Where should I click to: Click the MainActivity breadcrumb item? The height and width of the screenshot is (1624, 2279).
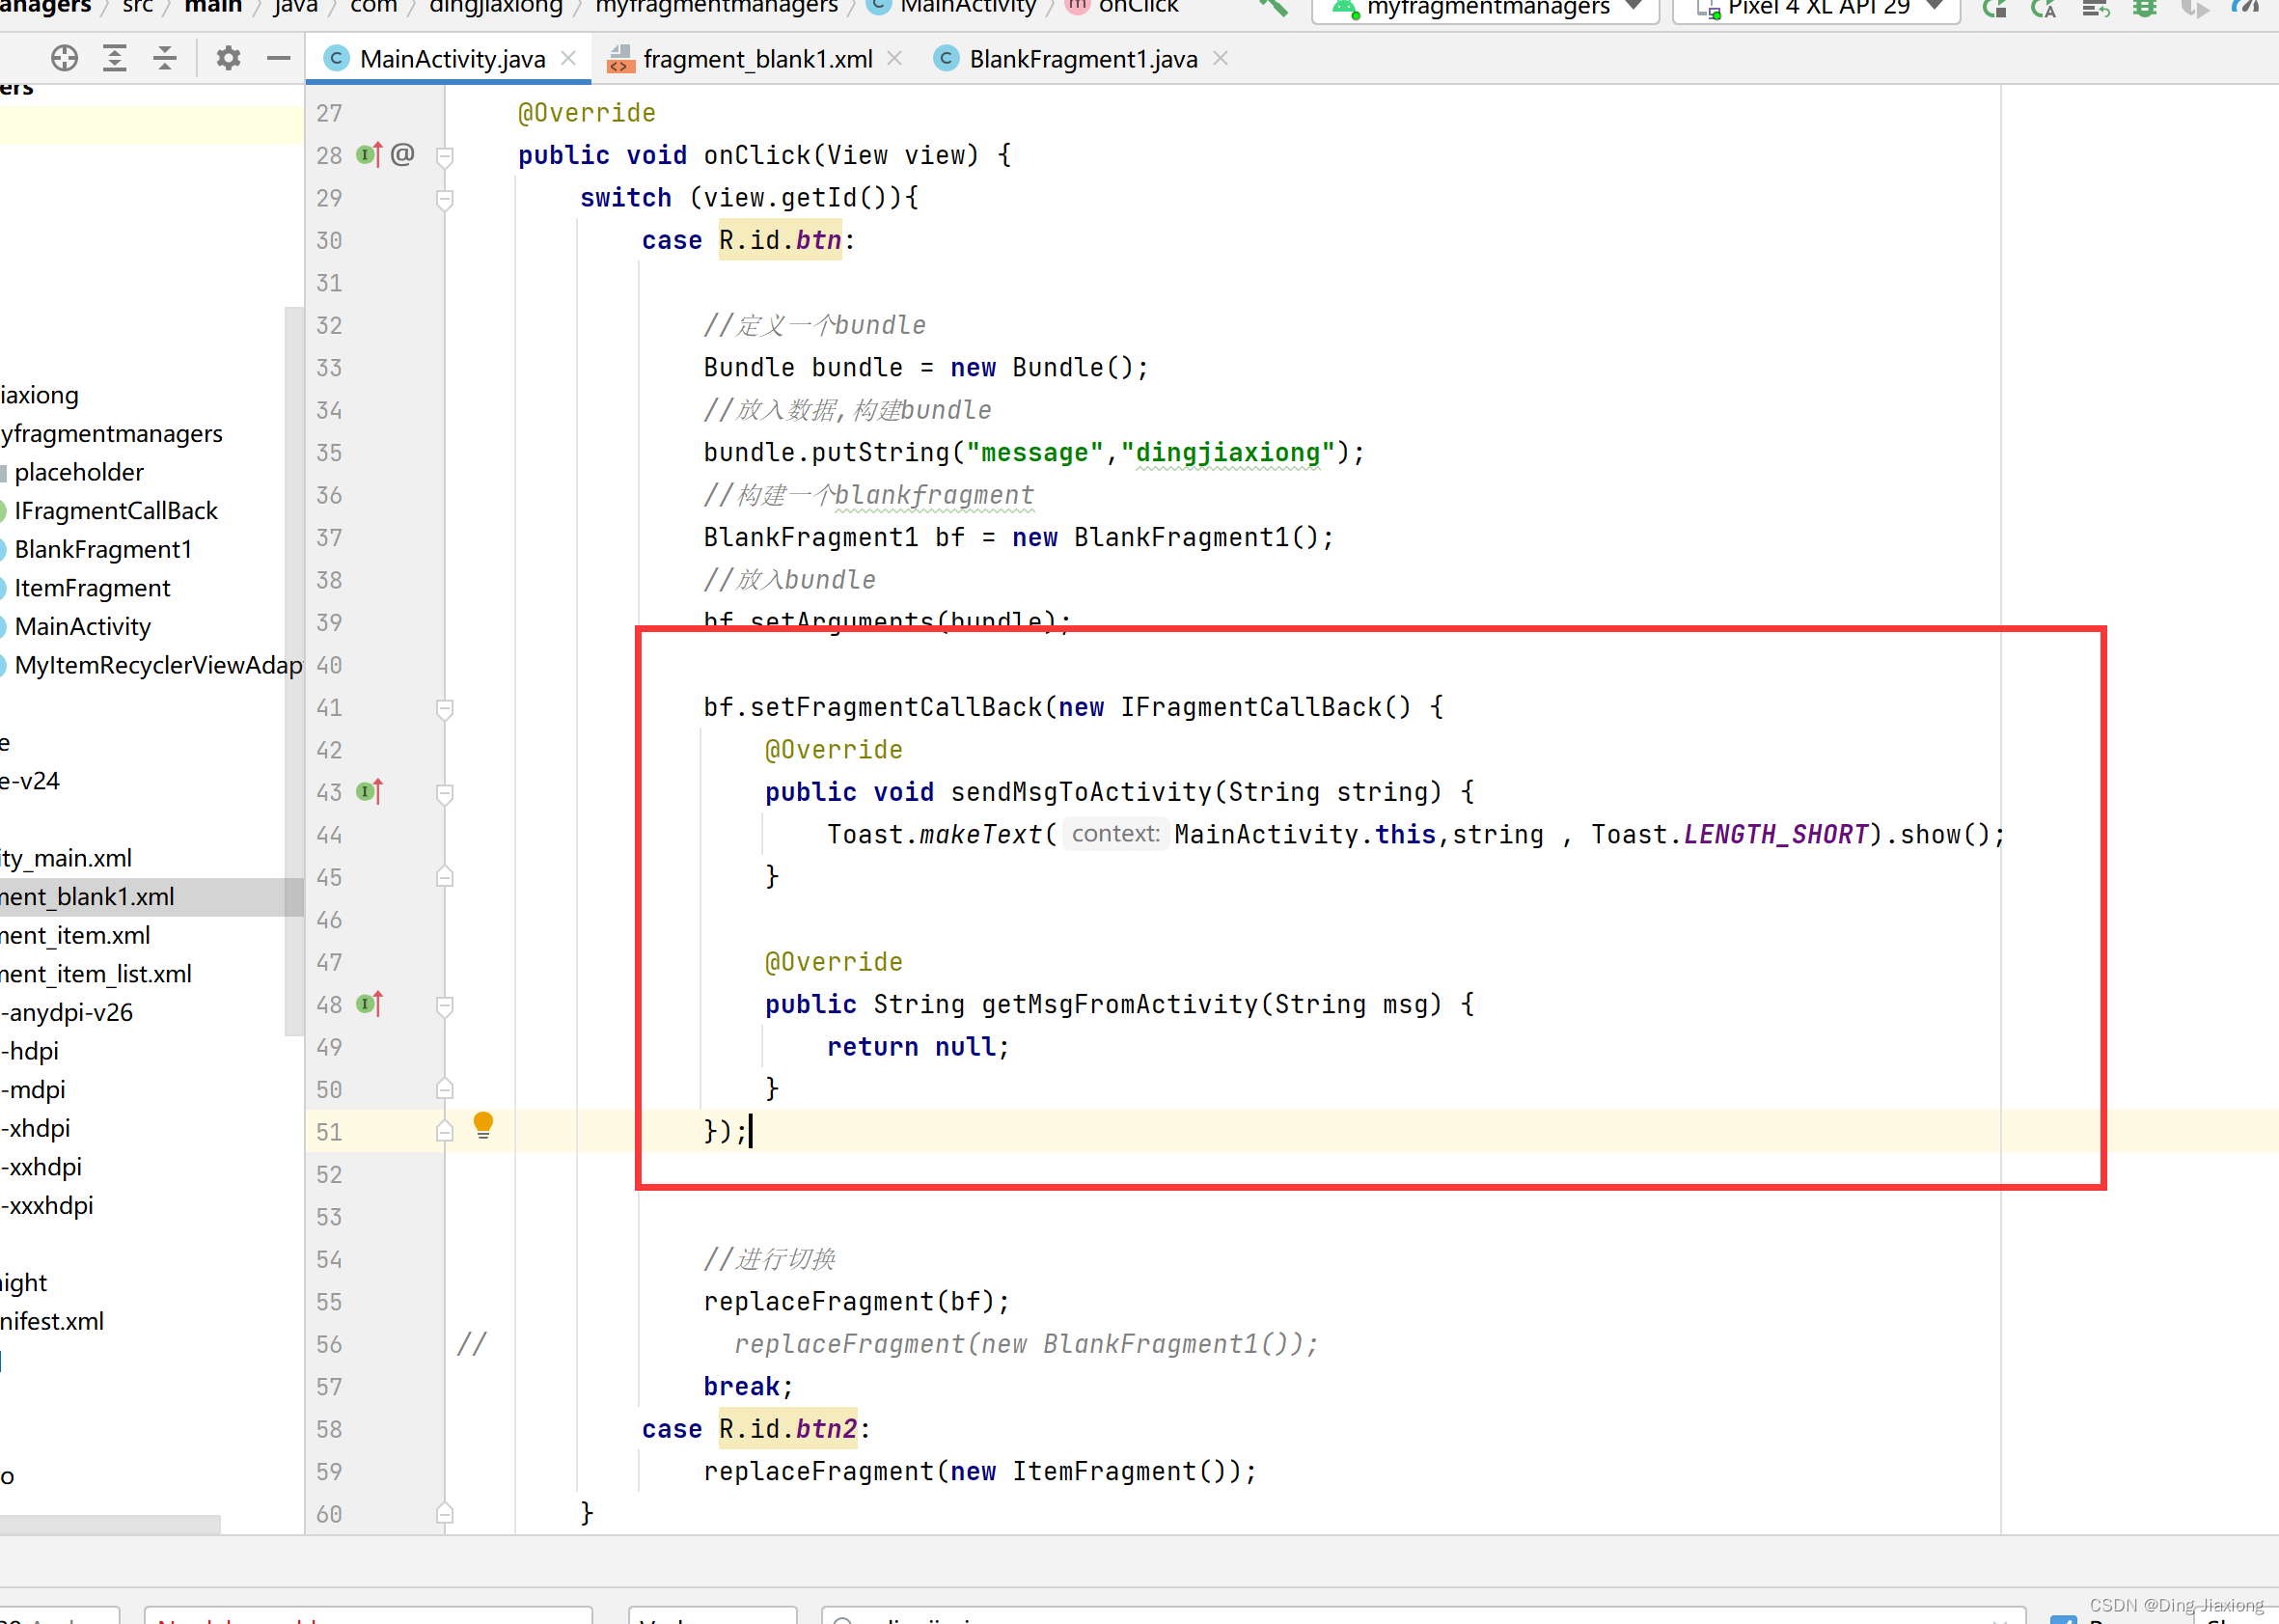pos(952,7)
